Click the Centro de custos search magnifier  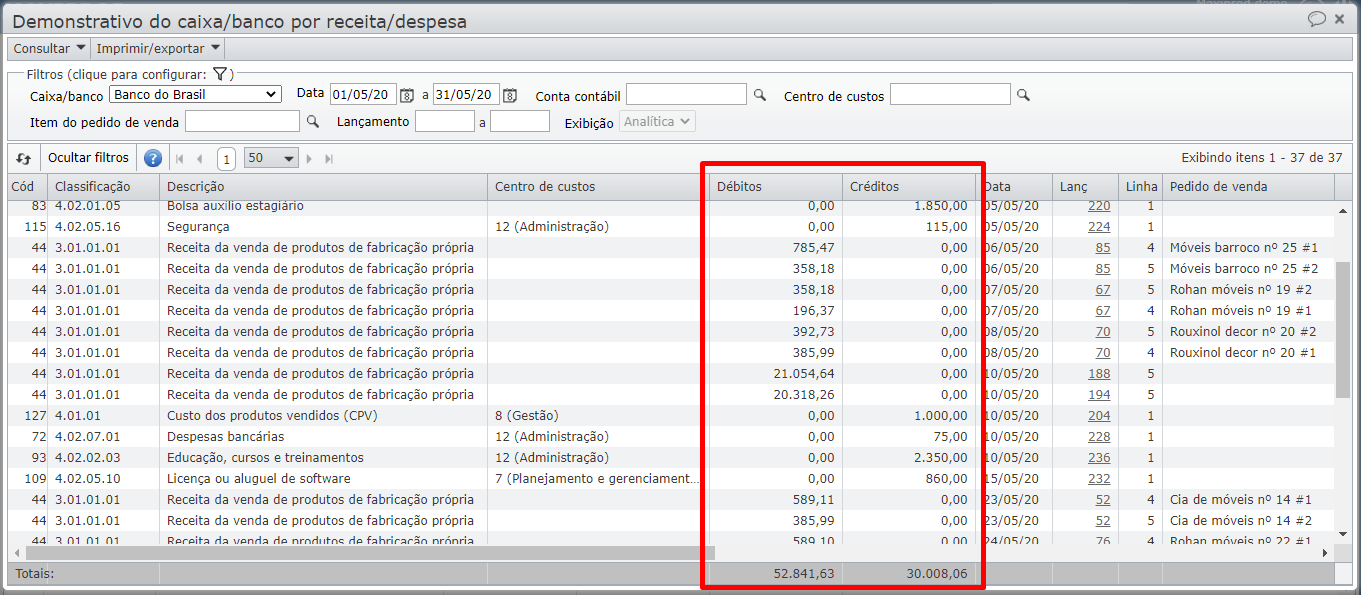[x=1023, y=95]
